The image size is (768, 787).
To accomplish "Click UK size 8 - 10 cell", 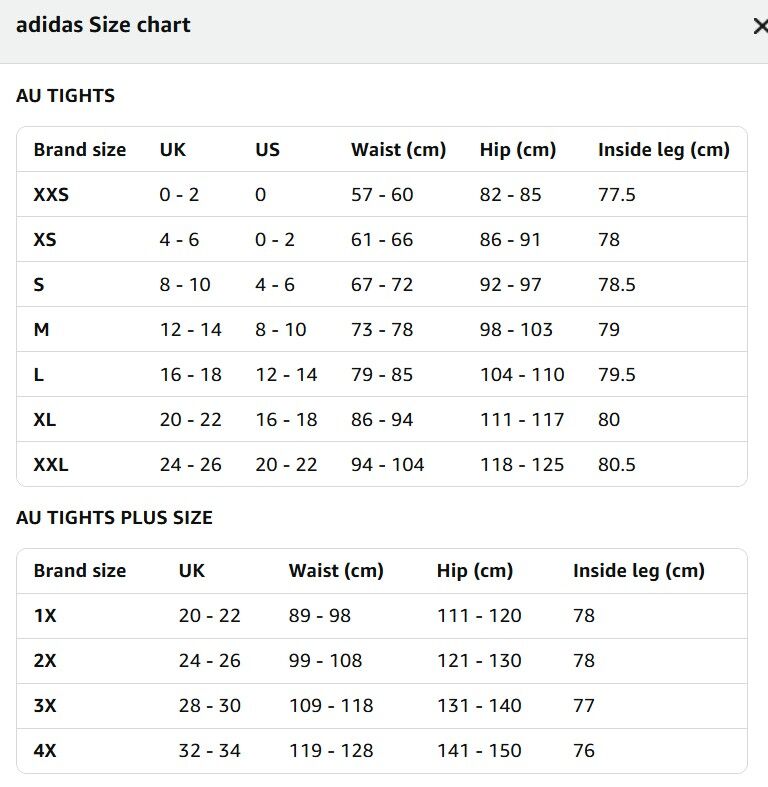I will pyautogui.click(x=185, y=285).
